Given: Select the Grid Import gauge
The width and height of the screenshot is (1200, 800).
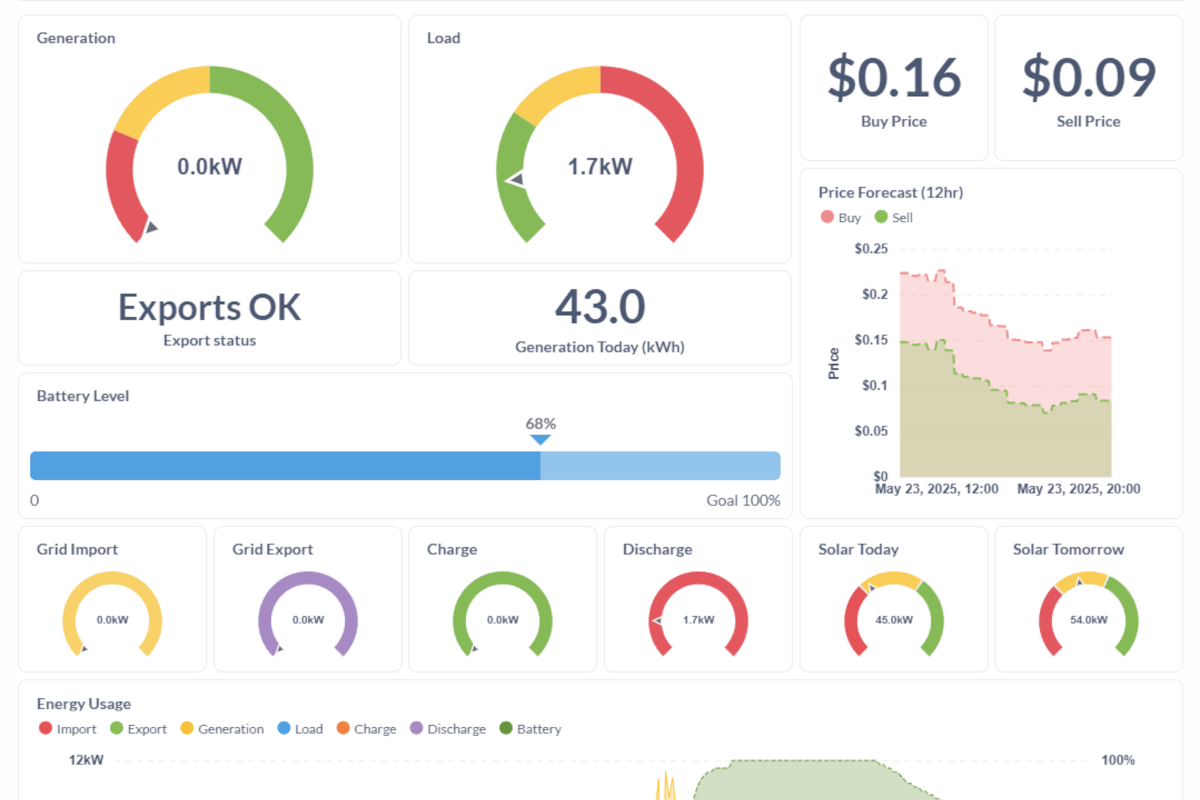Looking at the screenshot, I should click(x=111, y=615).
